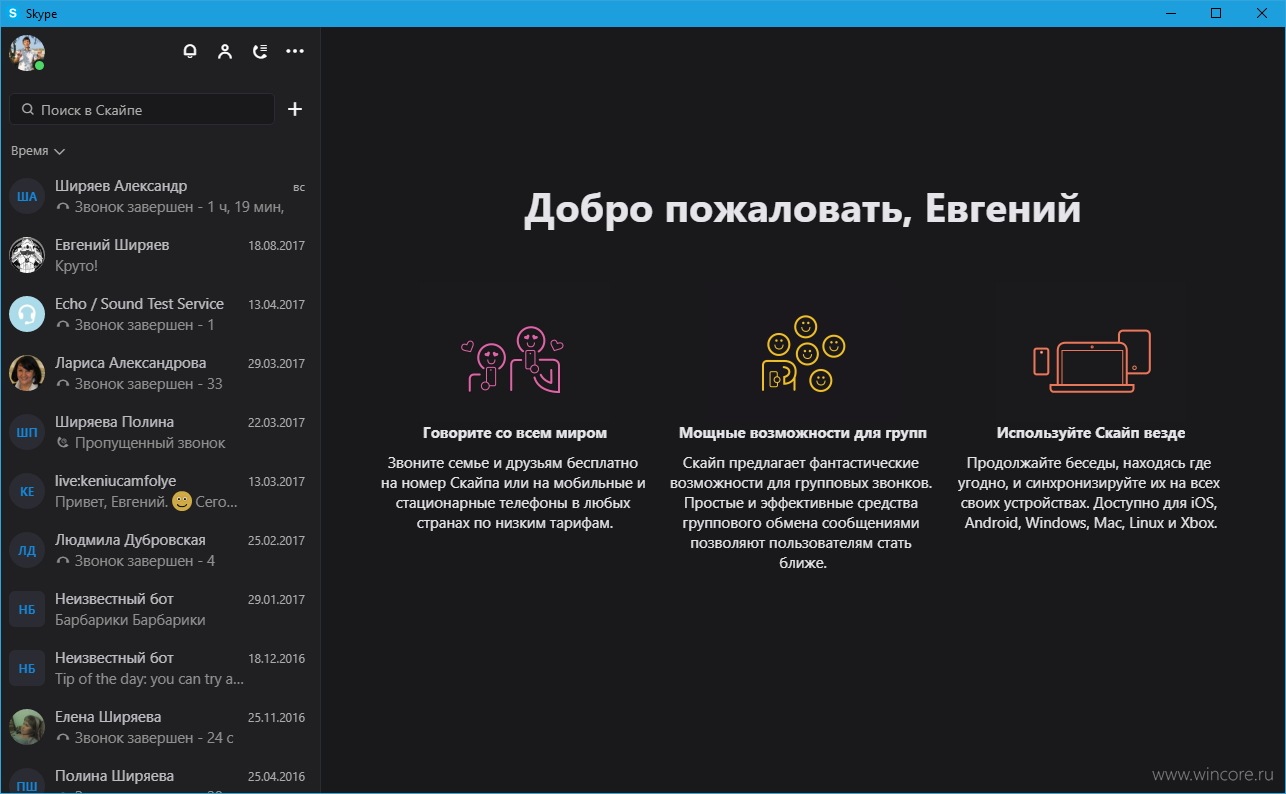
Task: Open notifications bell icon
Action: point(190,51)
